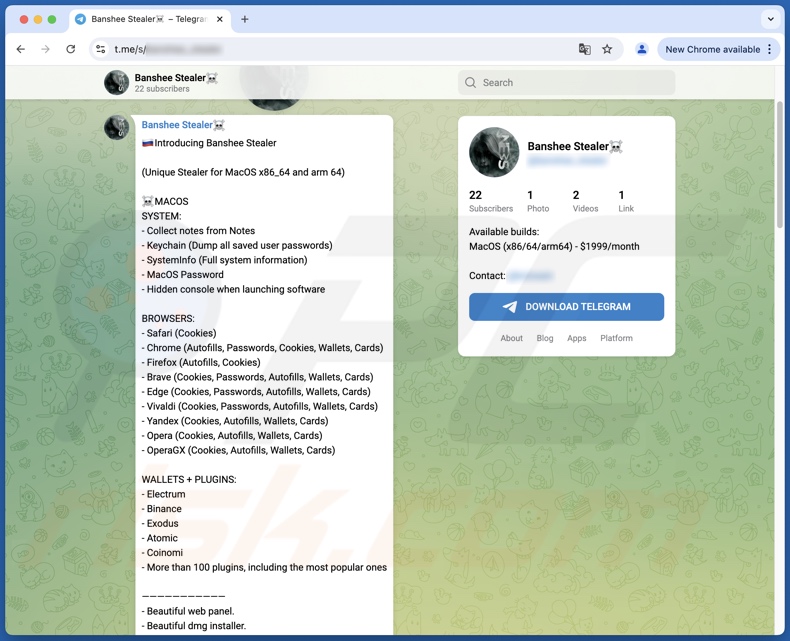Viewport: 790px width, 641px height.
Task: Click the page vertical scrollbar
Action: point(779,164)
